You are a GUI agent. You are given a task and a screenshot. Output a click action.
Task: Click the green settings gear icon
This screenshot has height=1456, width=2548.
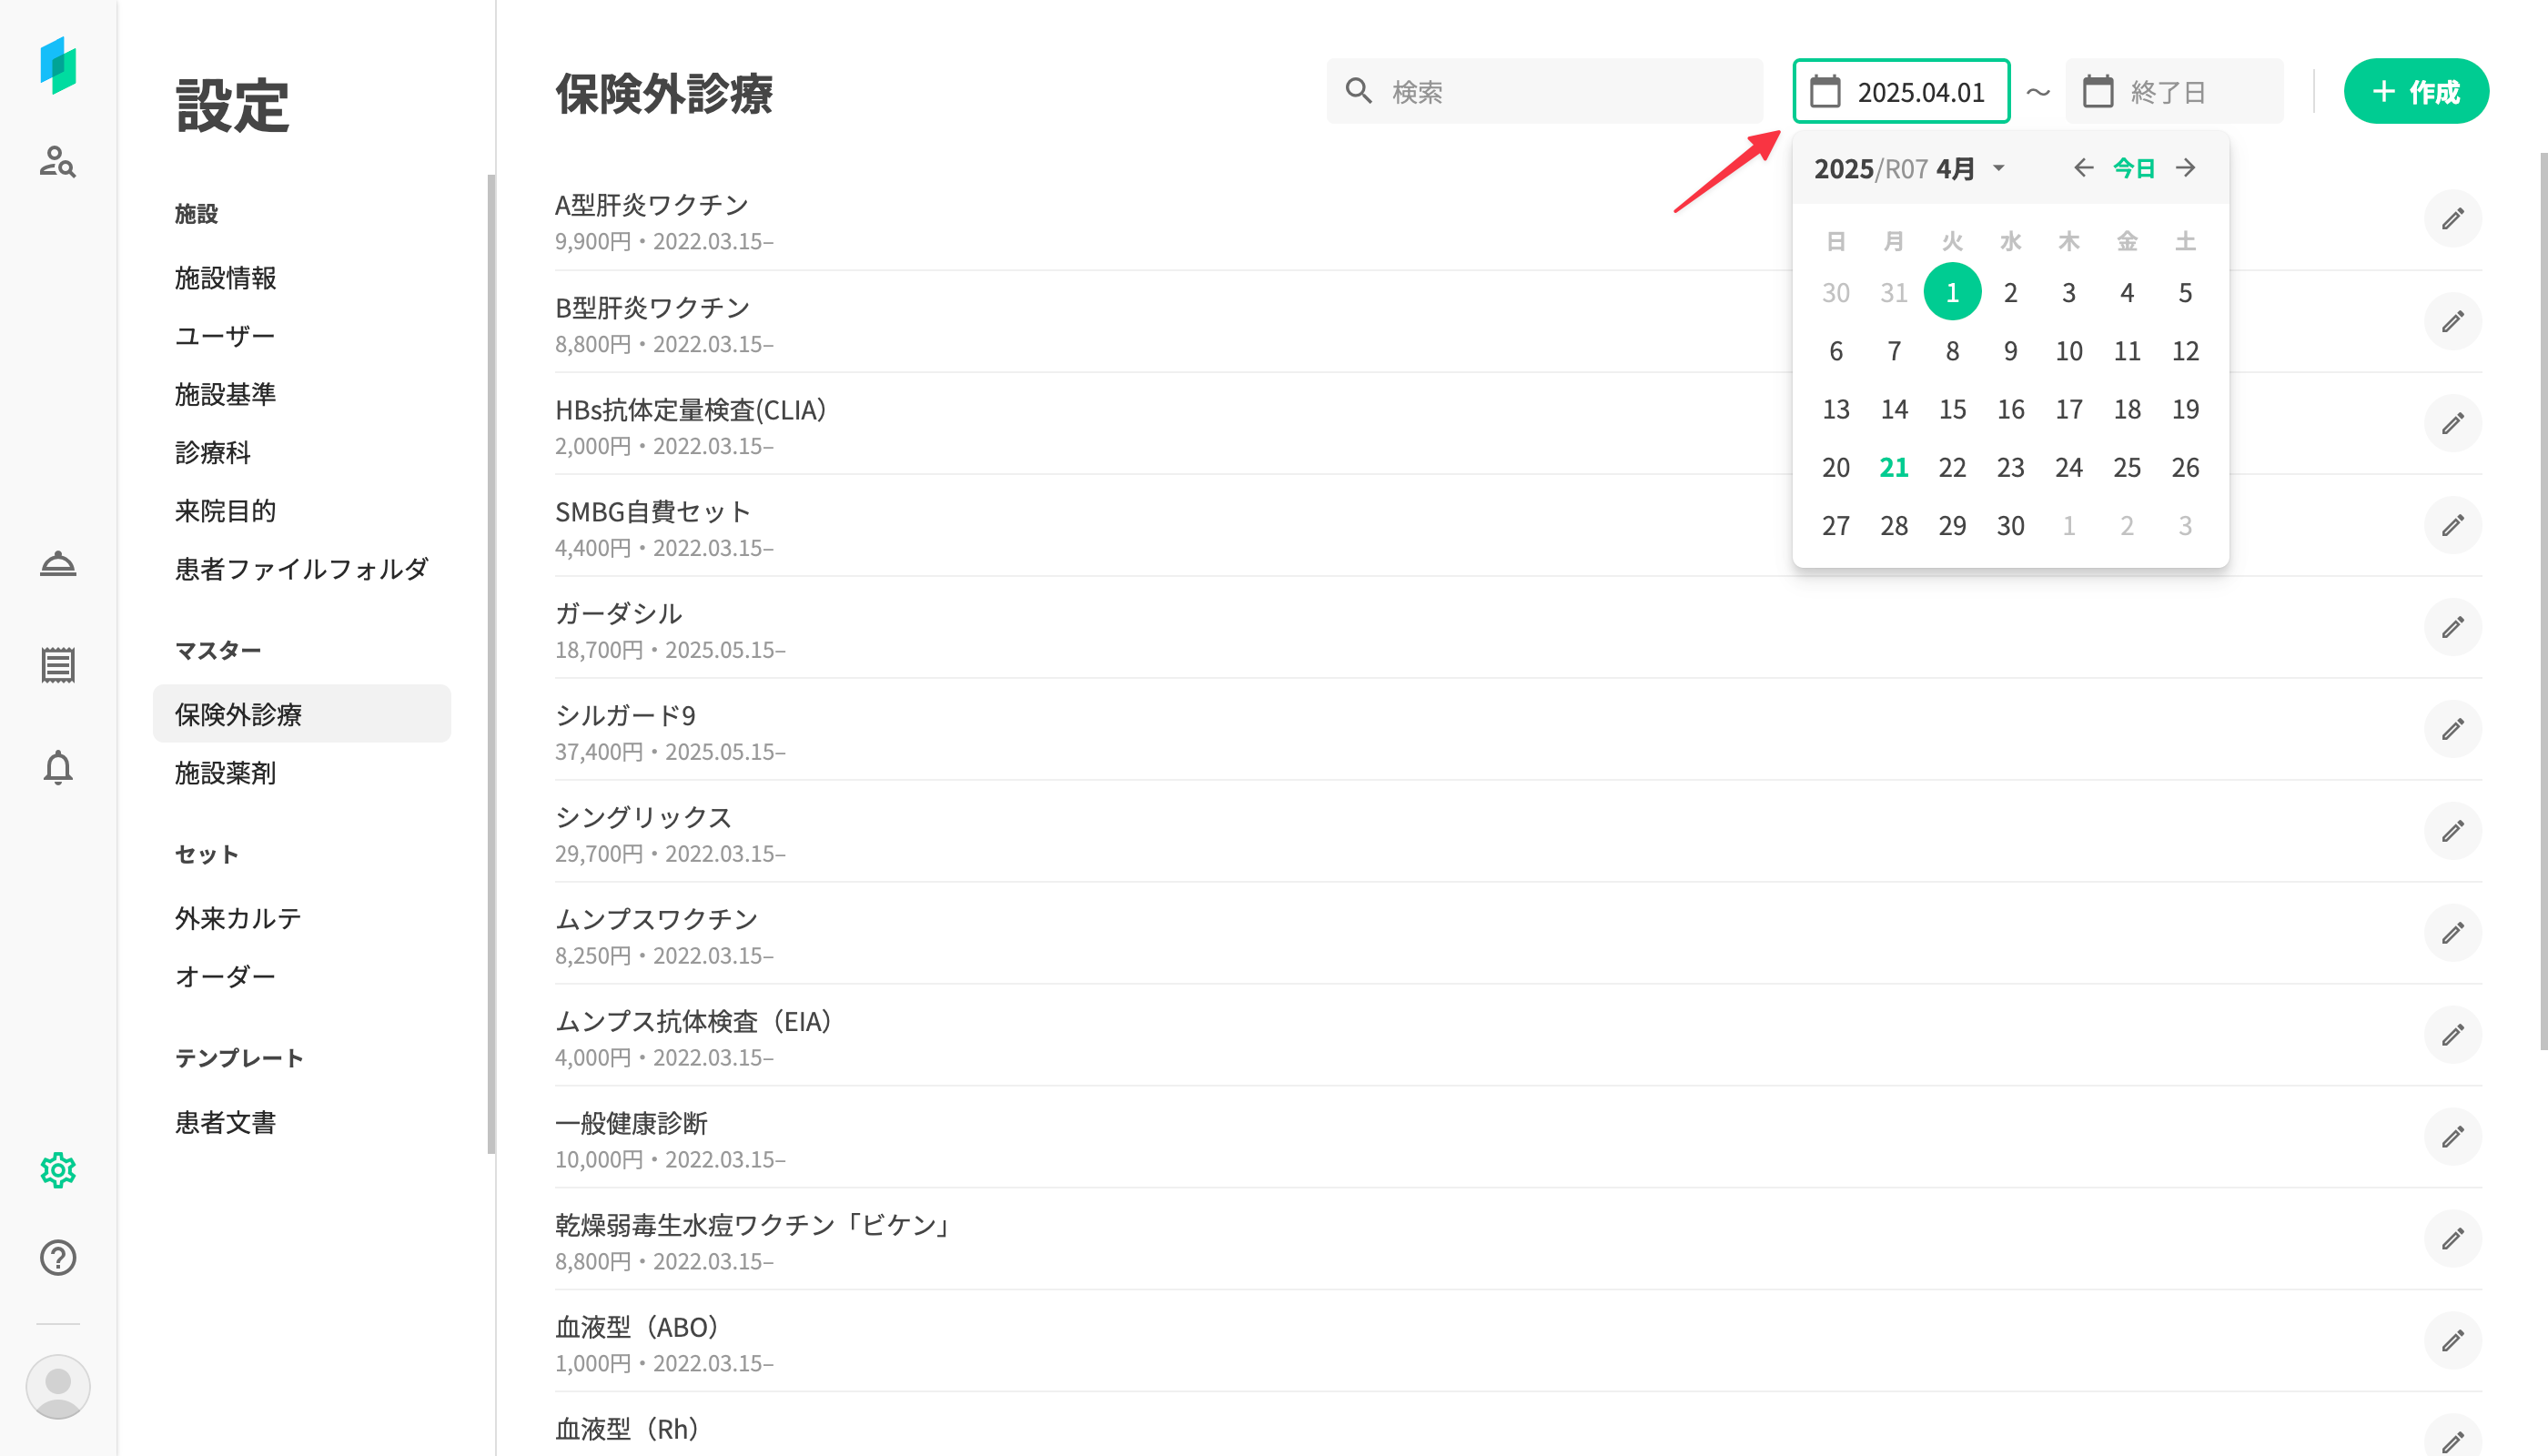pos(57,1169)
